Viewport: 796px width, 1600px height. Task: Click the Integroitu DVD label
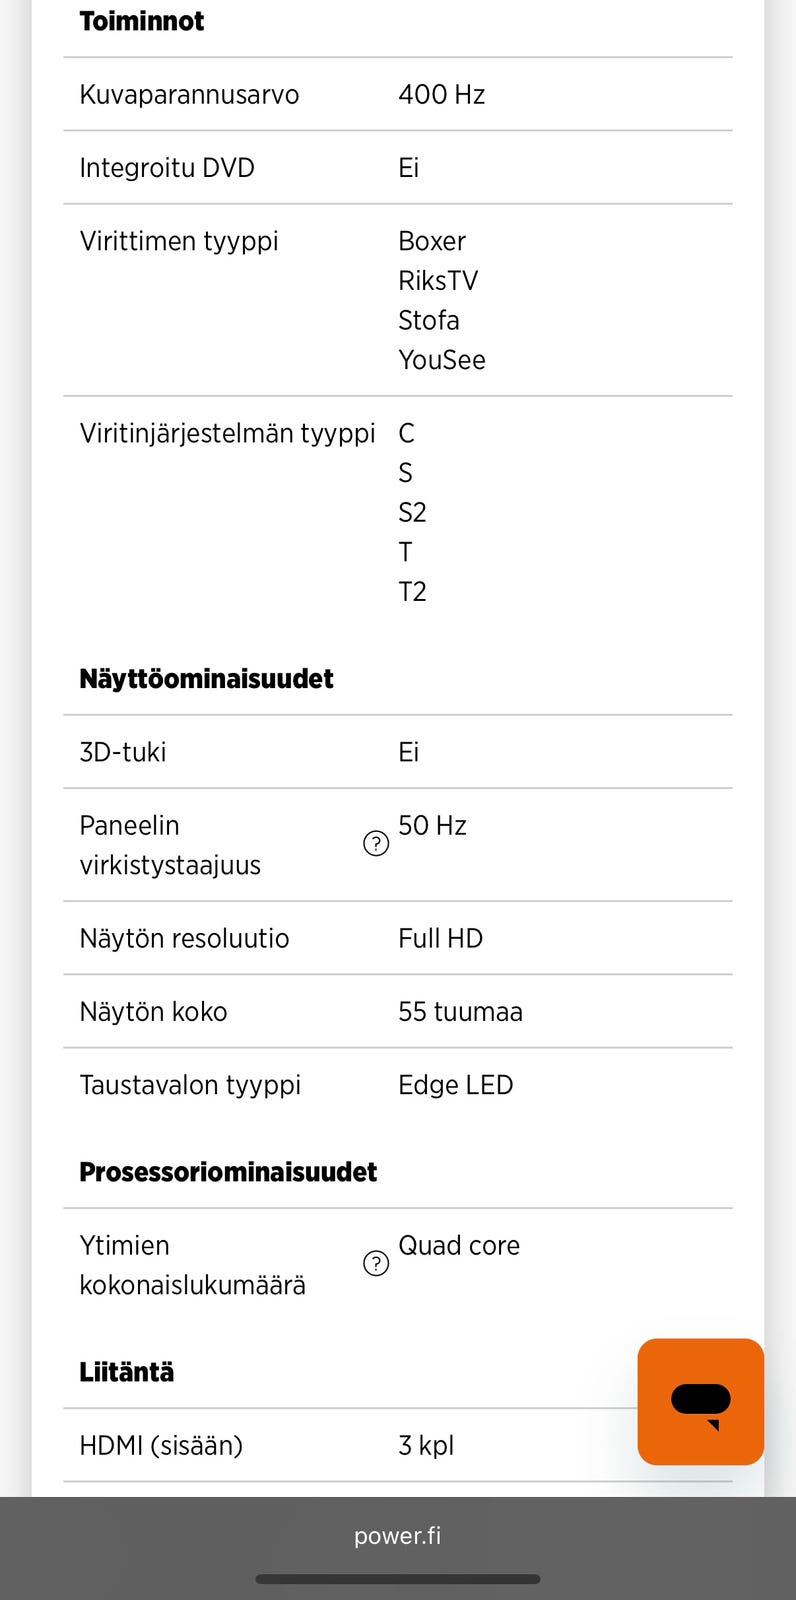pos(167,168)
